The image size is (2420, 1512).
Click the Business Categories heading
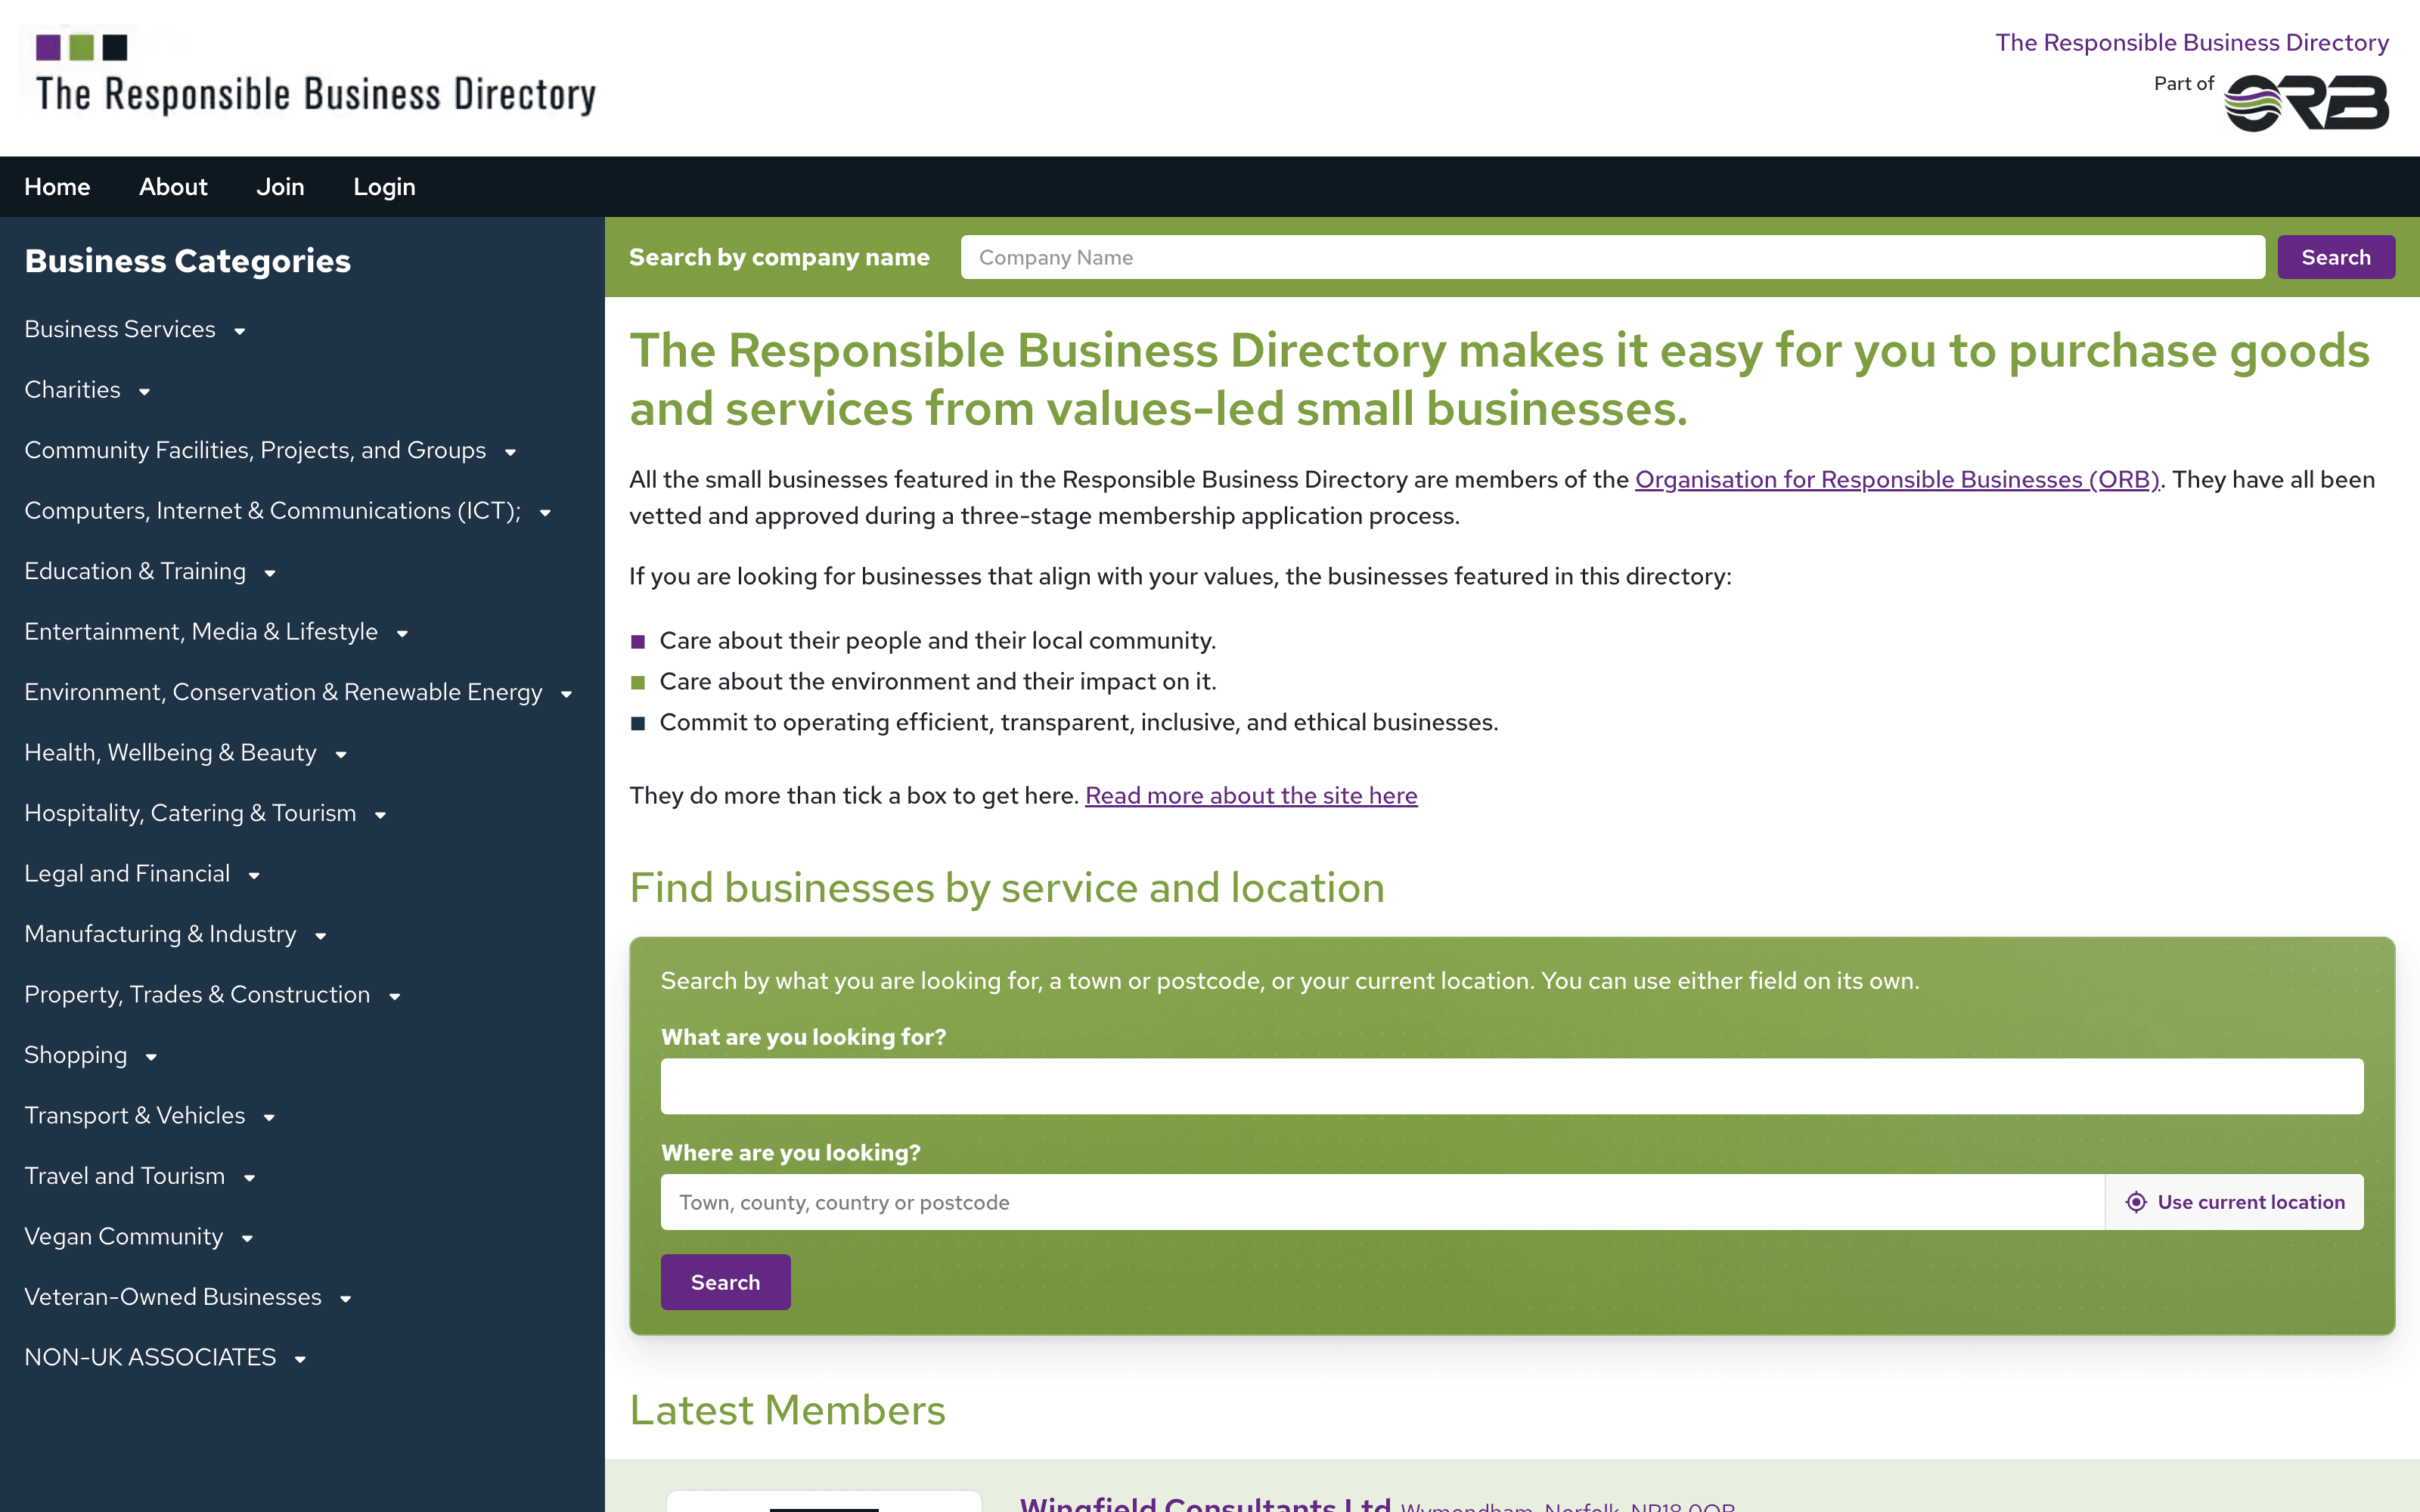click(187, 261)
